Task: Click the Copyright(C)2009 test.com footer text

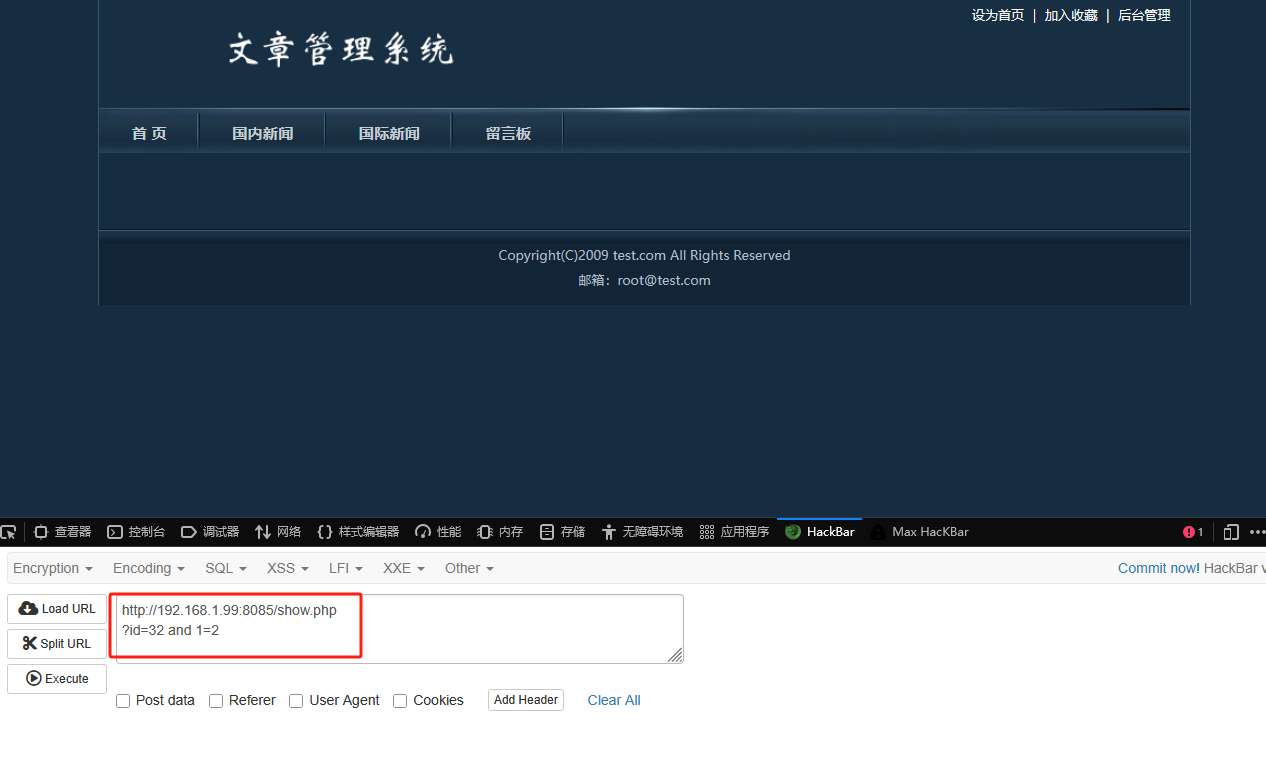Action: pos(644,255)
